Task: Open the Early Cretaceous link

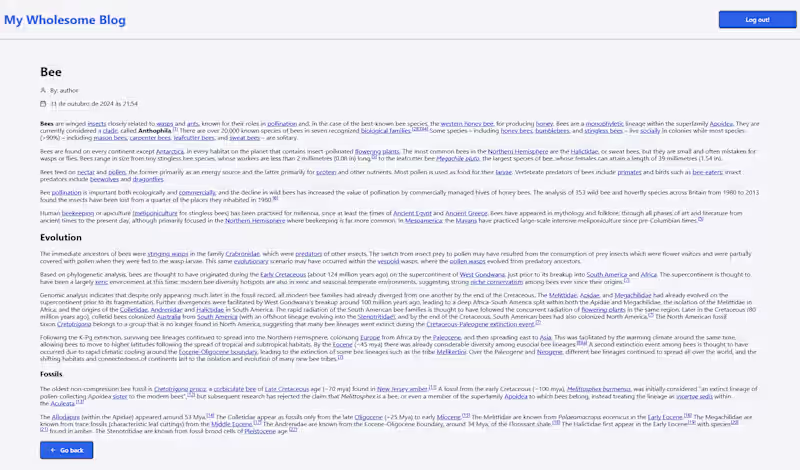Action: pos(283,275)
